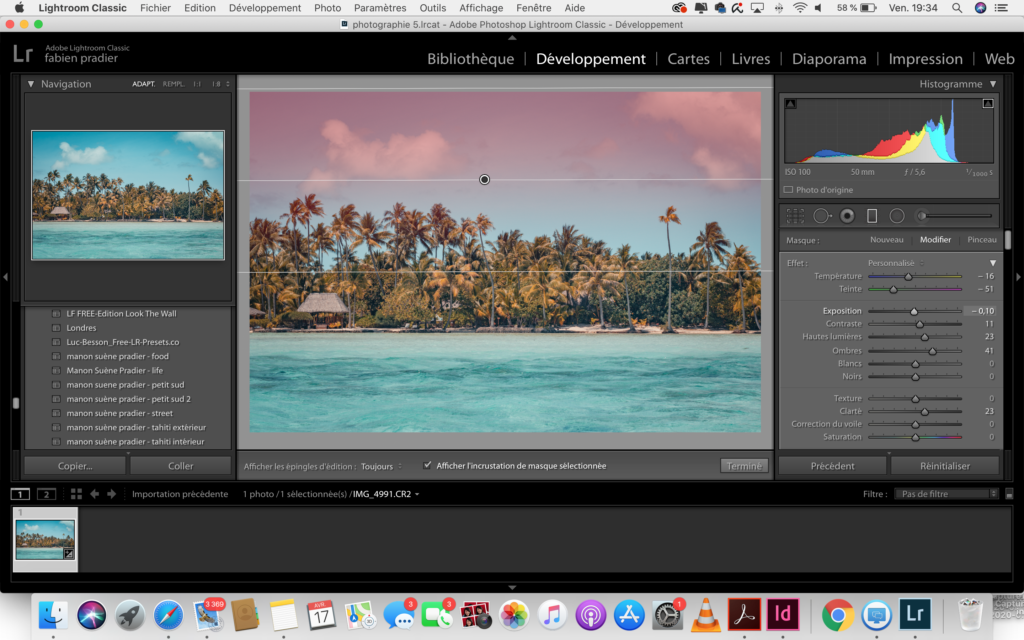Click the Réinitialiser button
This screenshot has height=640, width=1024.
pos(944,466)
